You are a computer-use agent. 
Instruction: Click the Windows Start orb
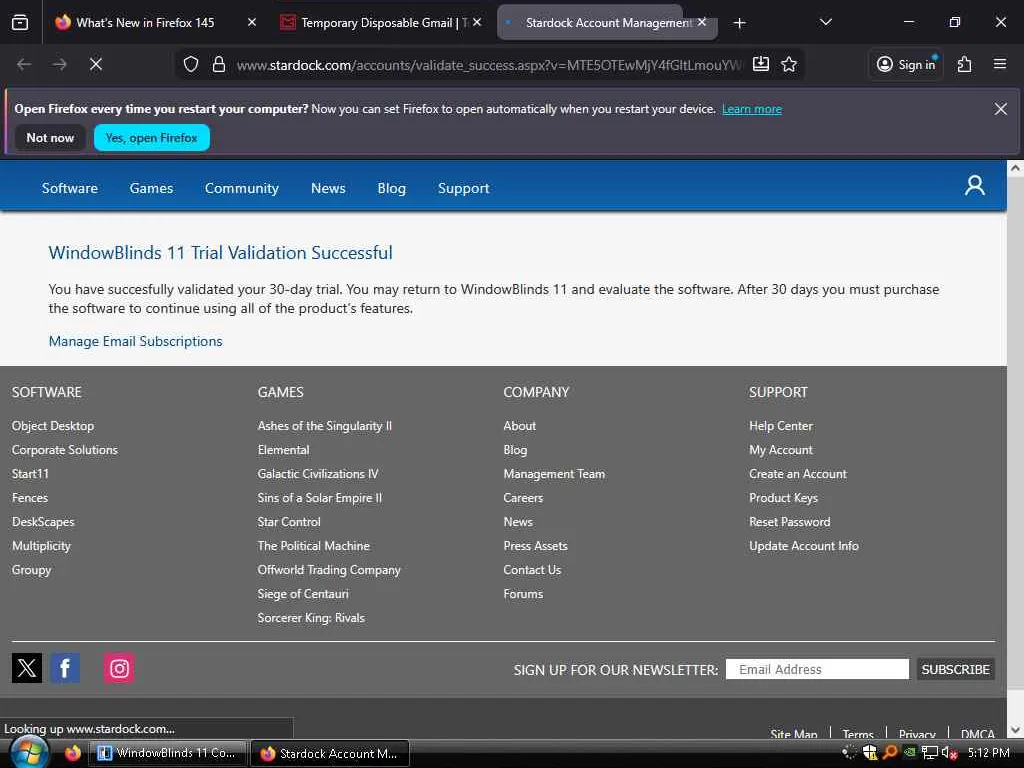coord(29,753)
